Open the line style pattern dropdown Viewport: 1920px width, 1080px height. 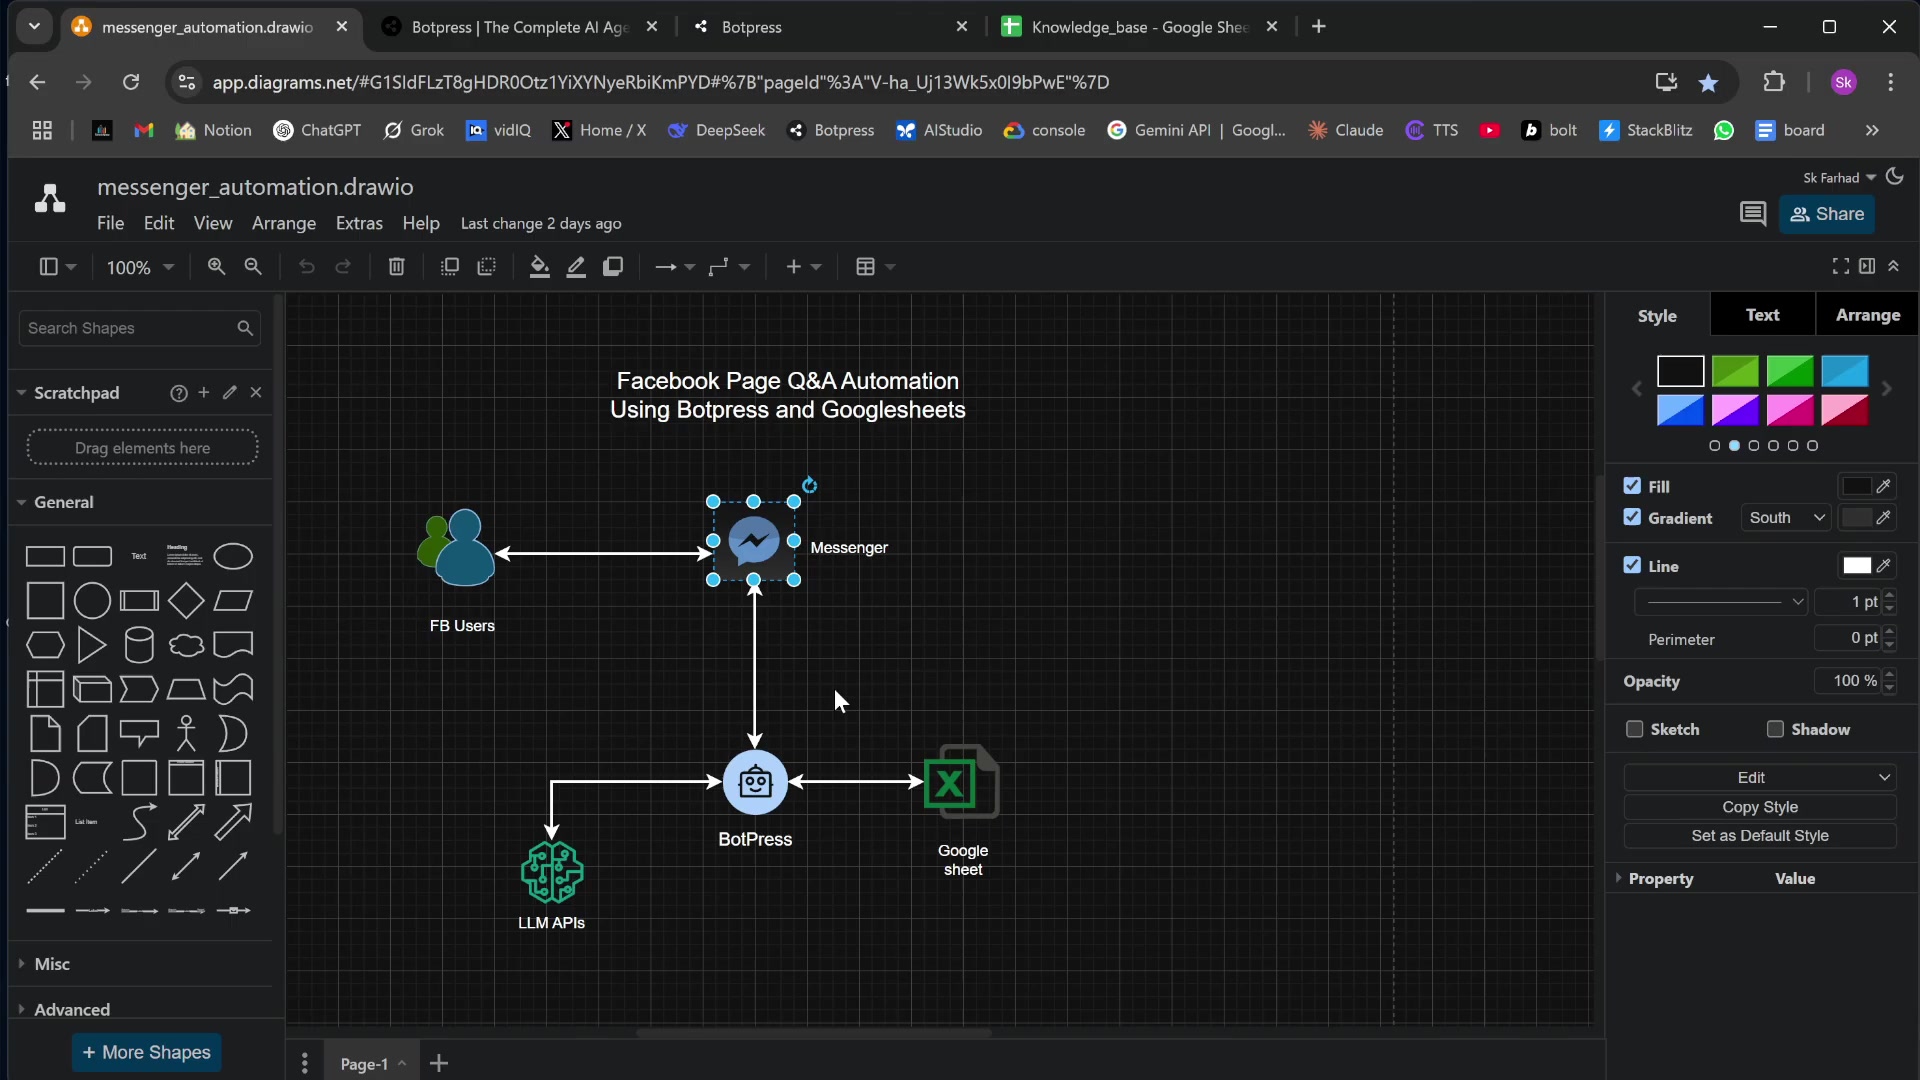(1720, 601)
